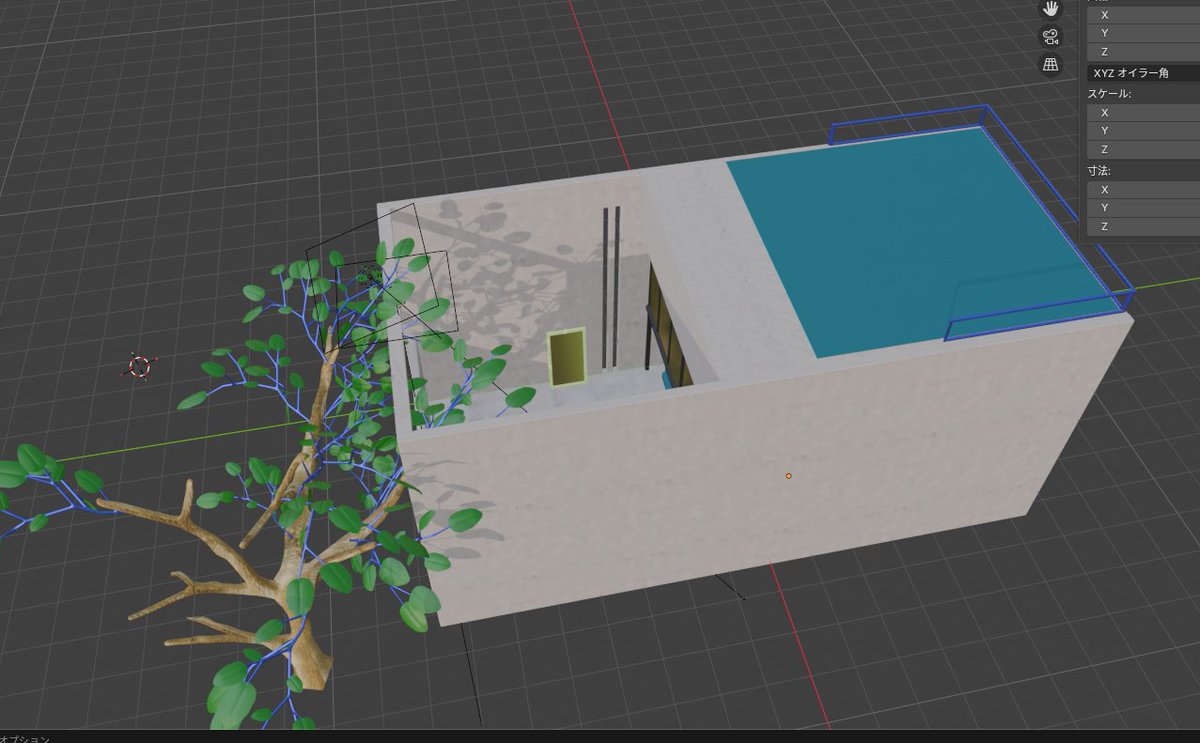The image size is (1200, 743).
Task: Select the yellow-framed door inside house
Action: tap(567, 357)
